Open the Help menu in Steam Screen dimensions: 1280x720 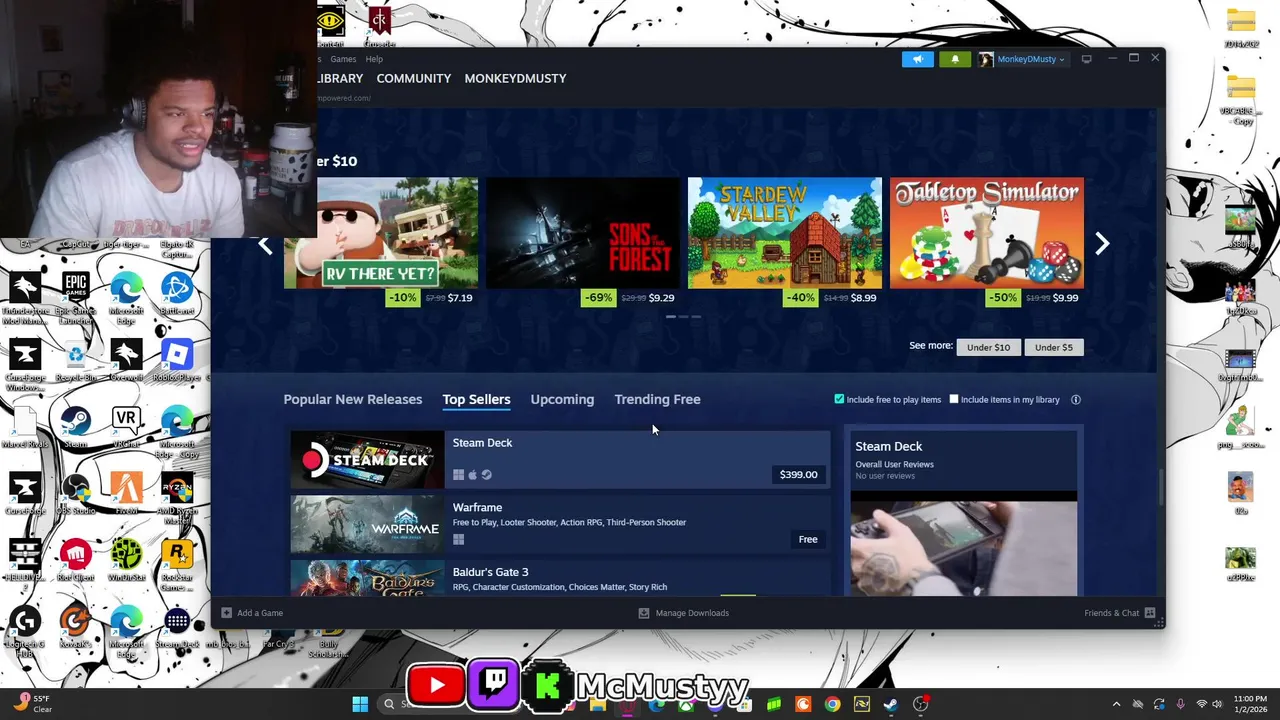374,59
